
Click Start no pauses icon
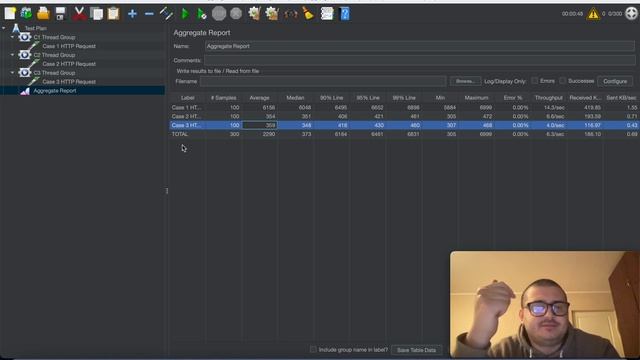pyautogui.click(x=202, y=14)
